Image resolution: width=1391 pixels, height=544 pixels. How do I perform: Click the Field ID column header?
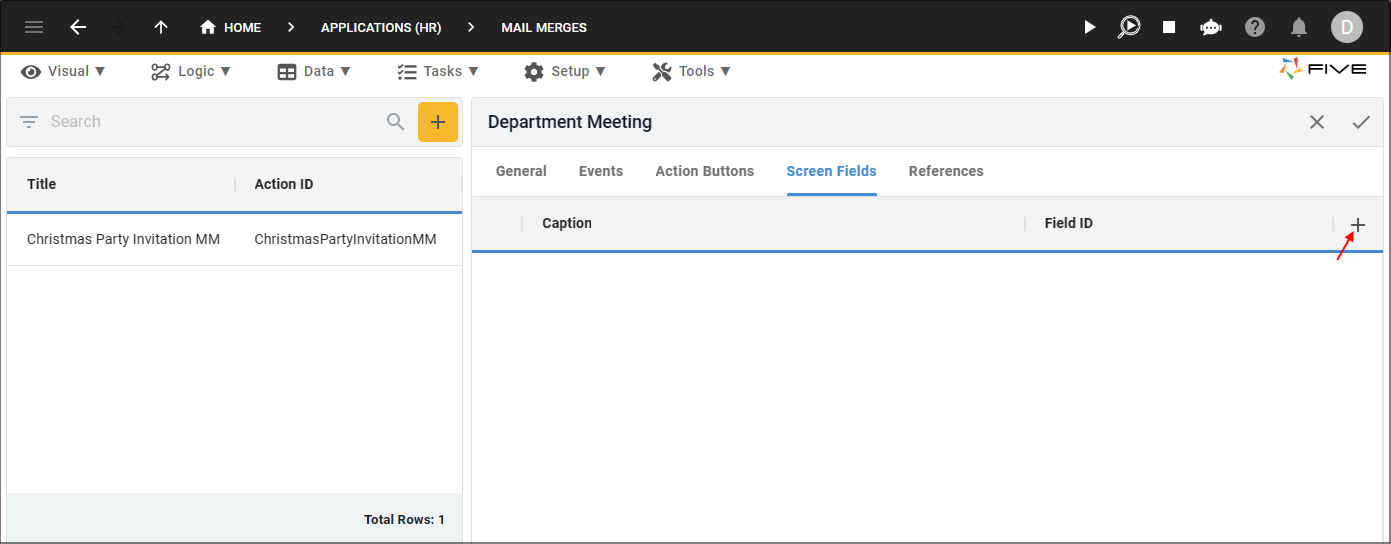[x=1069, y=223]
